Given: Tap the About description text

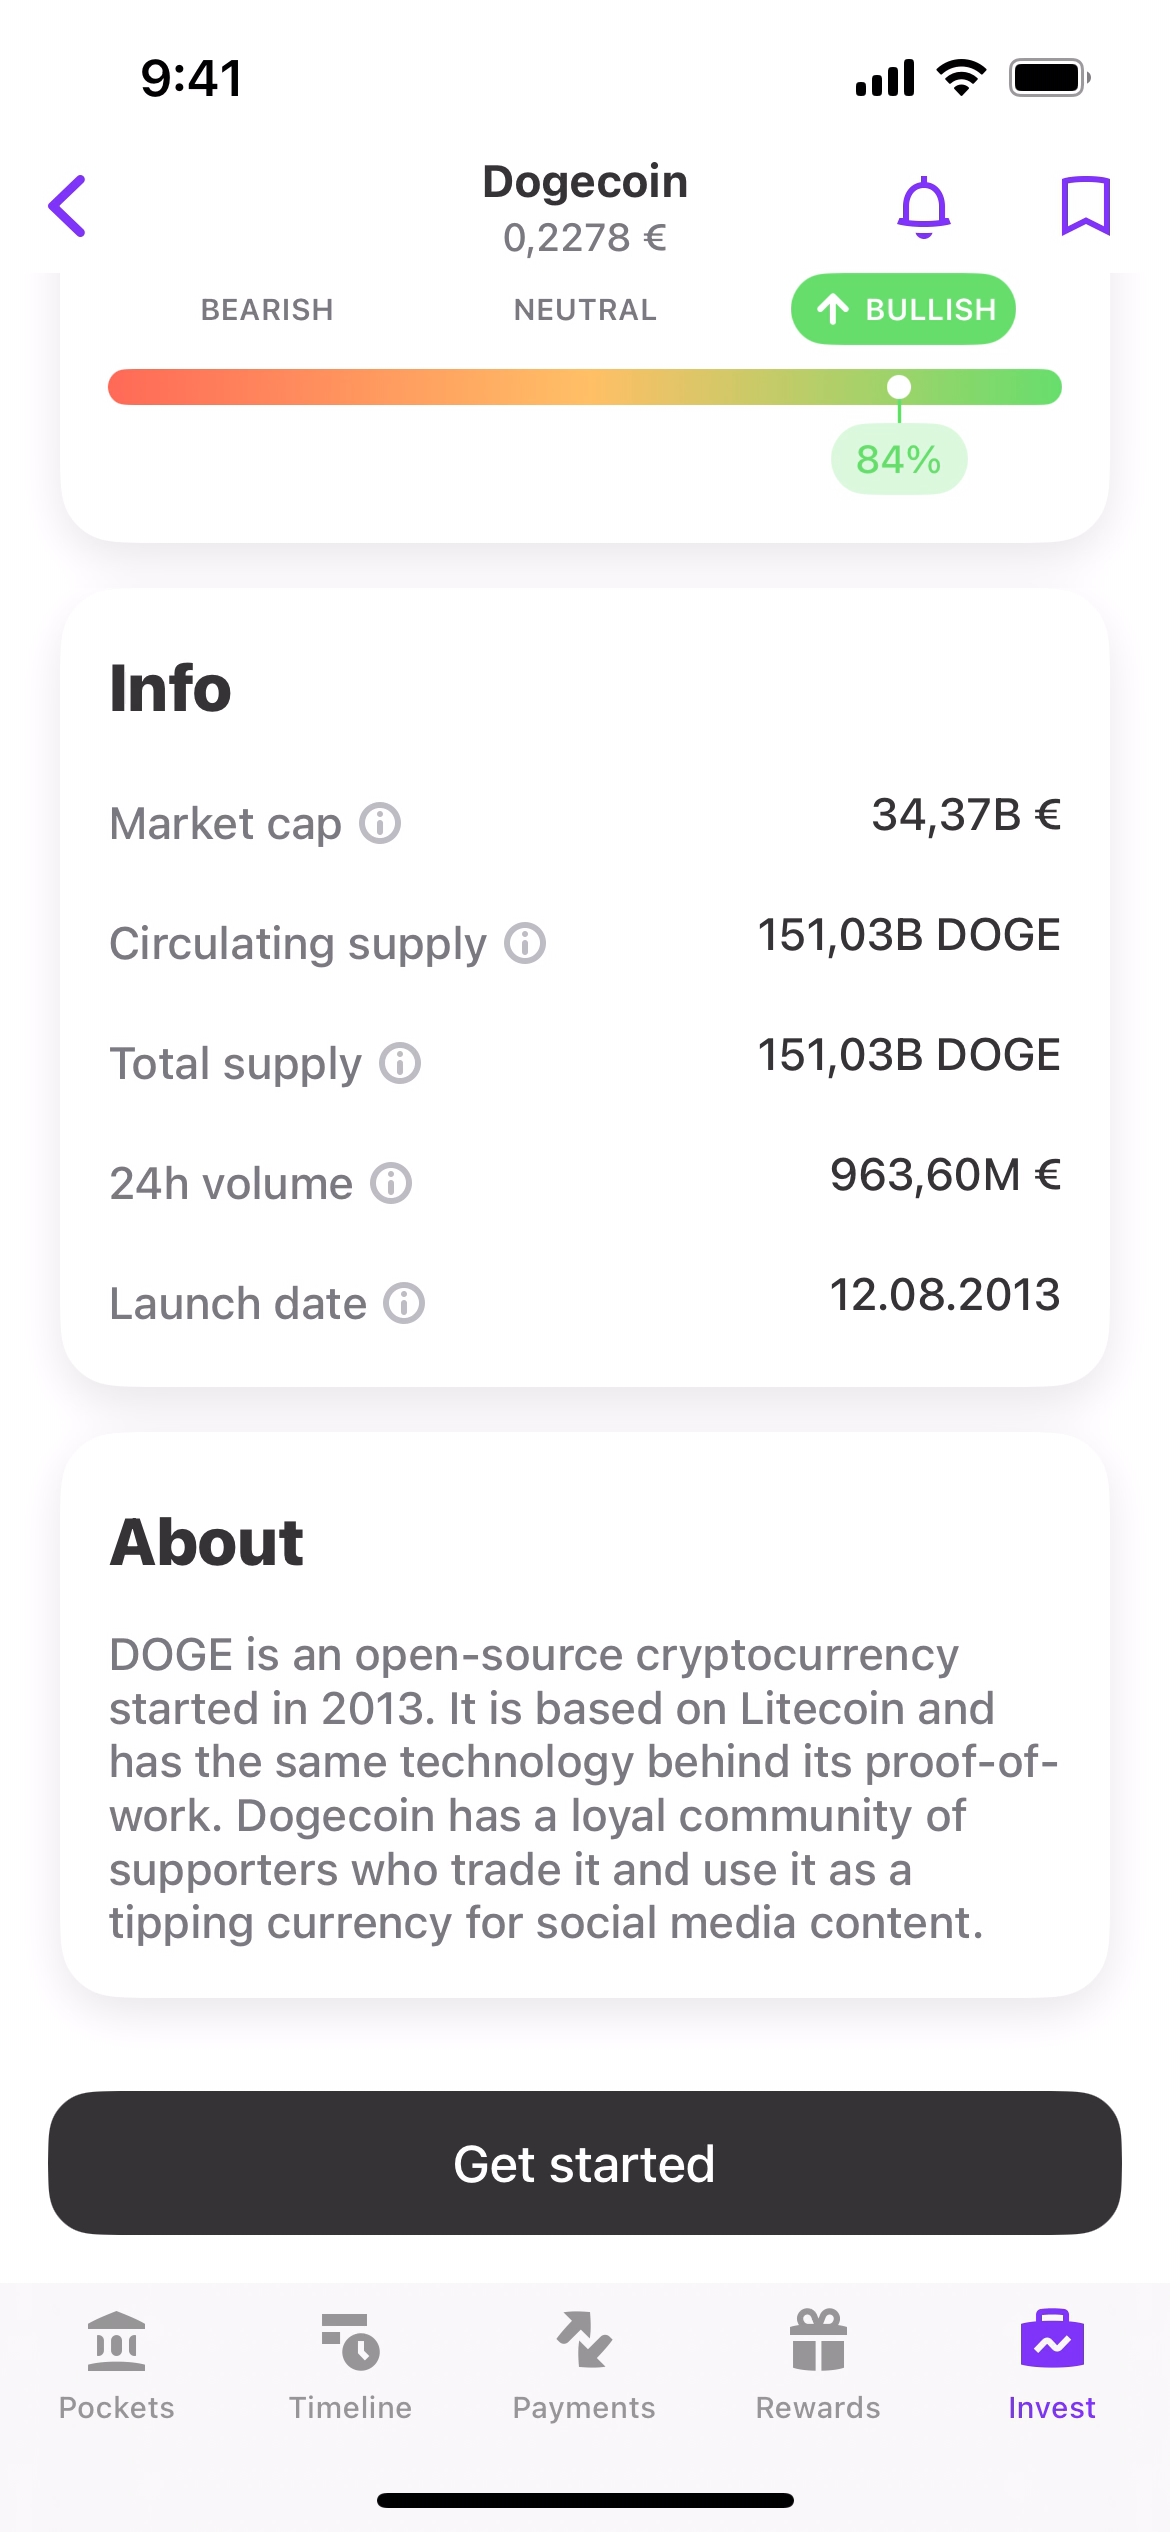Looking at the screenshot, I should [584, 1788].
